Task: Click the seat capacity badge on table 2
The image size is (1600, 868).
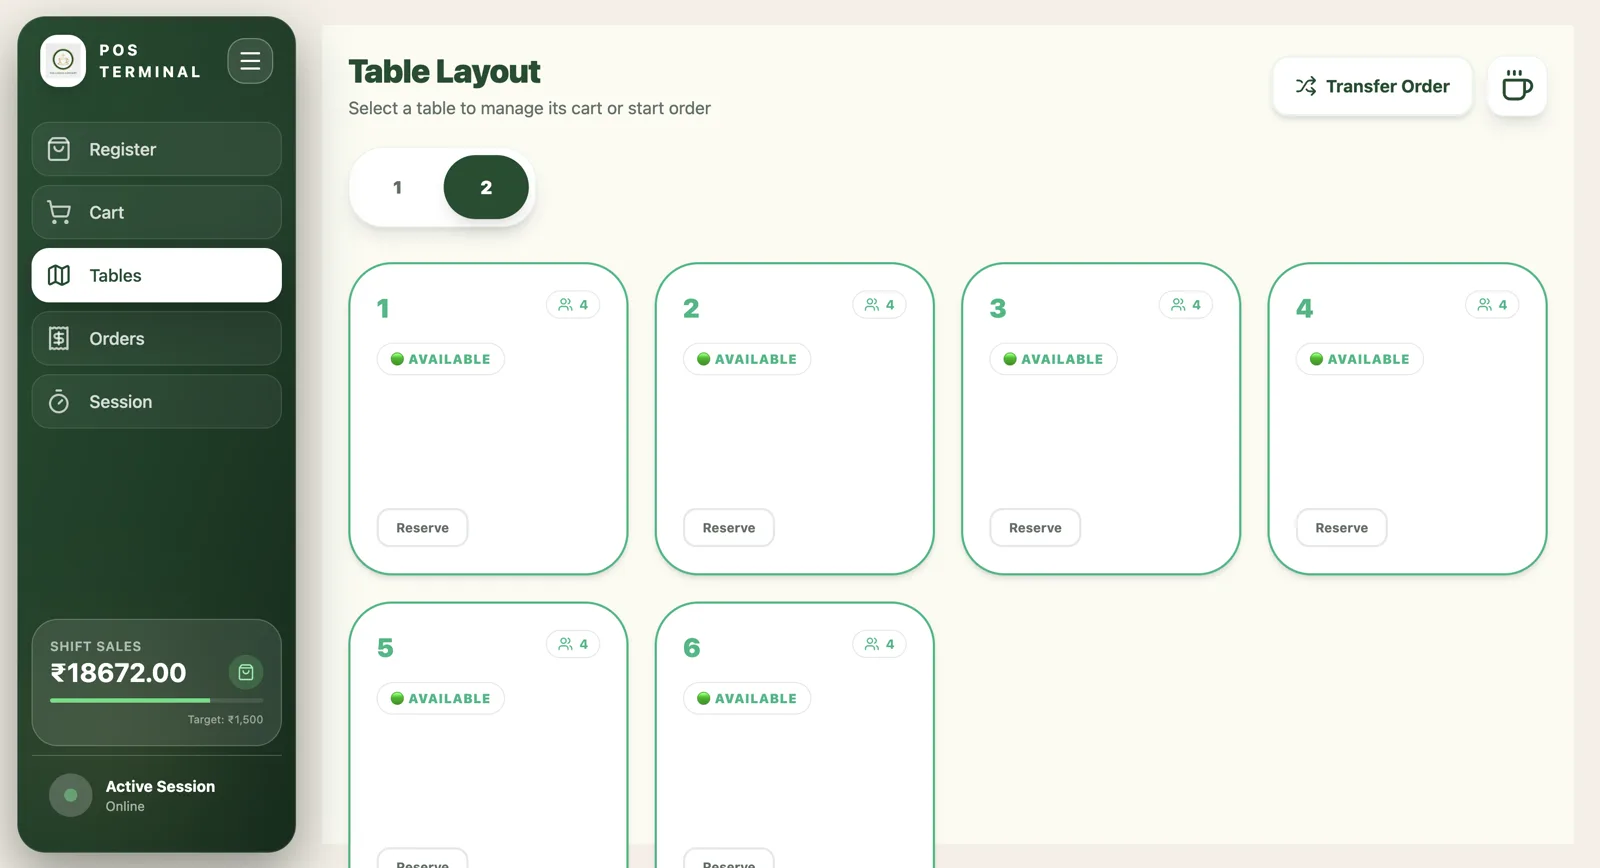Action: [880, 305]
